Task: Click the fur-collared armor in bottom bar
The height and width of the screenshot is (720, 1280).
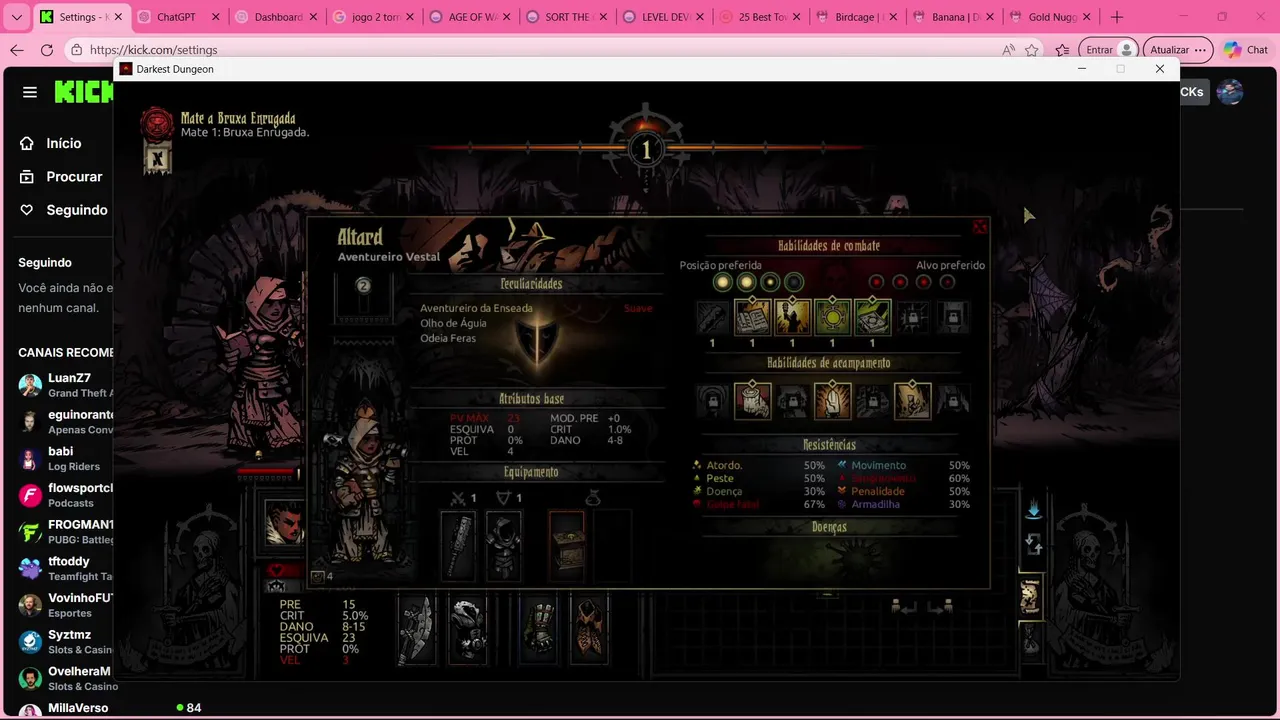Action: point(466,630)
